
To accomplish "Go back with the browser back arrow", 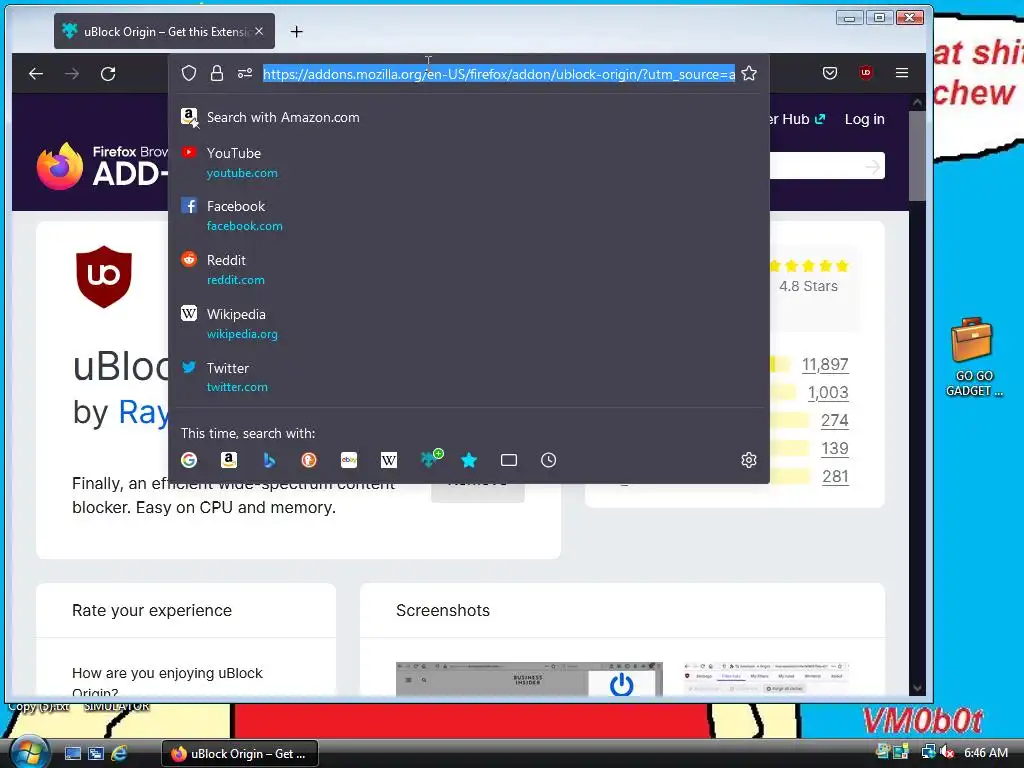I will click(36, 74).
